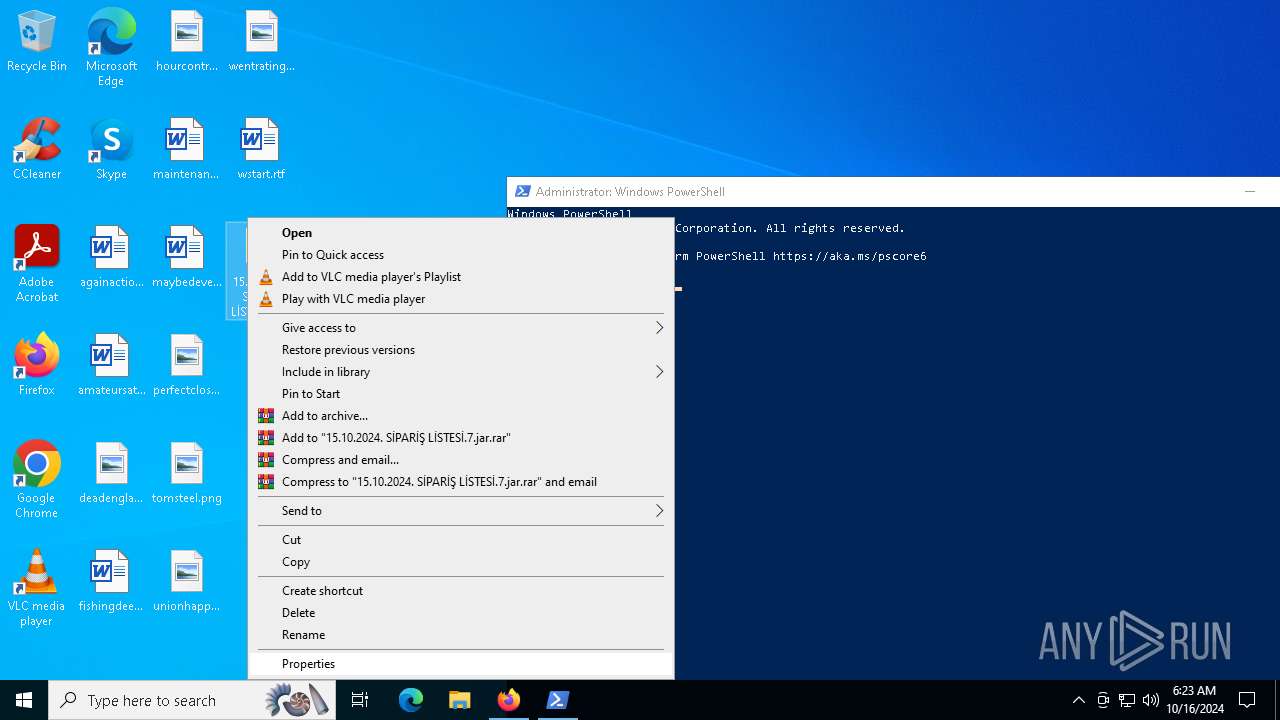Select the VLC media player desktop shortcut

click(37, 588)
